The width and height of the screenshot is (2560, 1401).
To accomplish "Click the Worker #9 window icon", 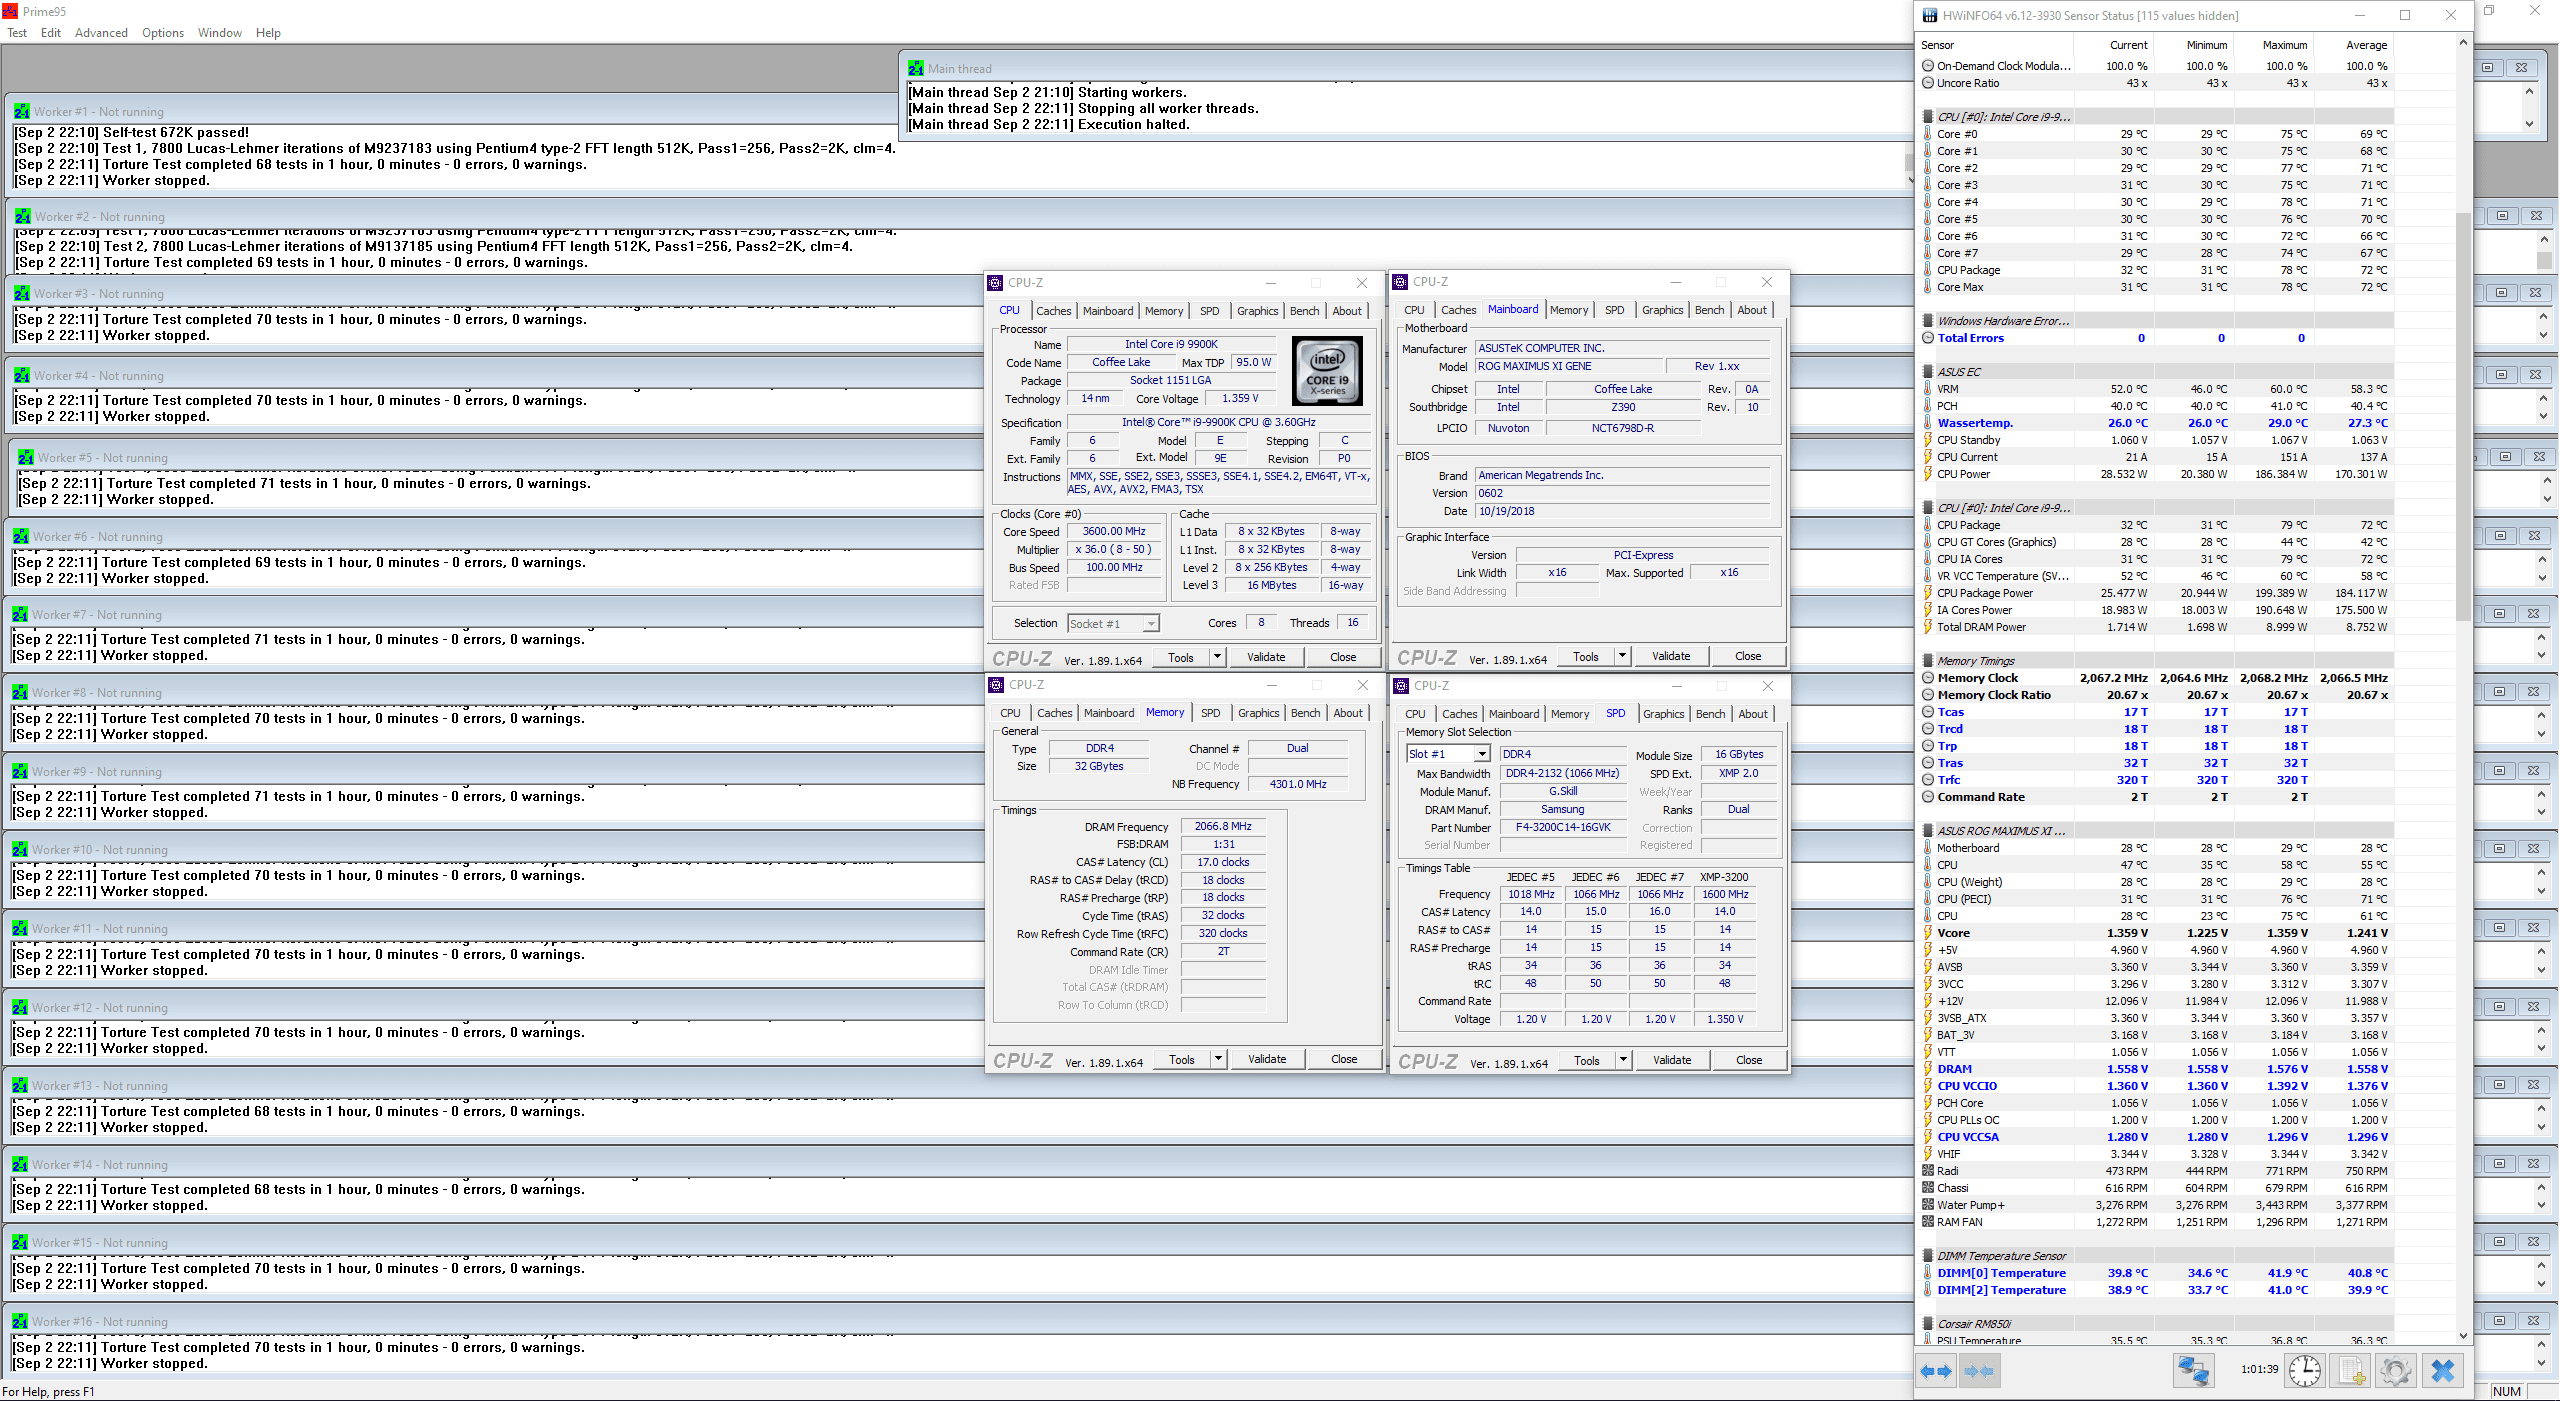I will point(20,772).
